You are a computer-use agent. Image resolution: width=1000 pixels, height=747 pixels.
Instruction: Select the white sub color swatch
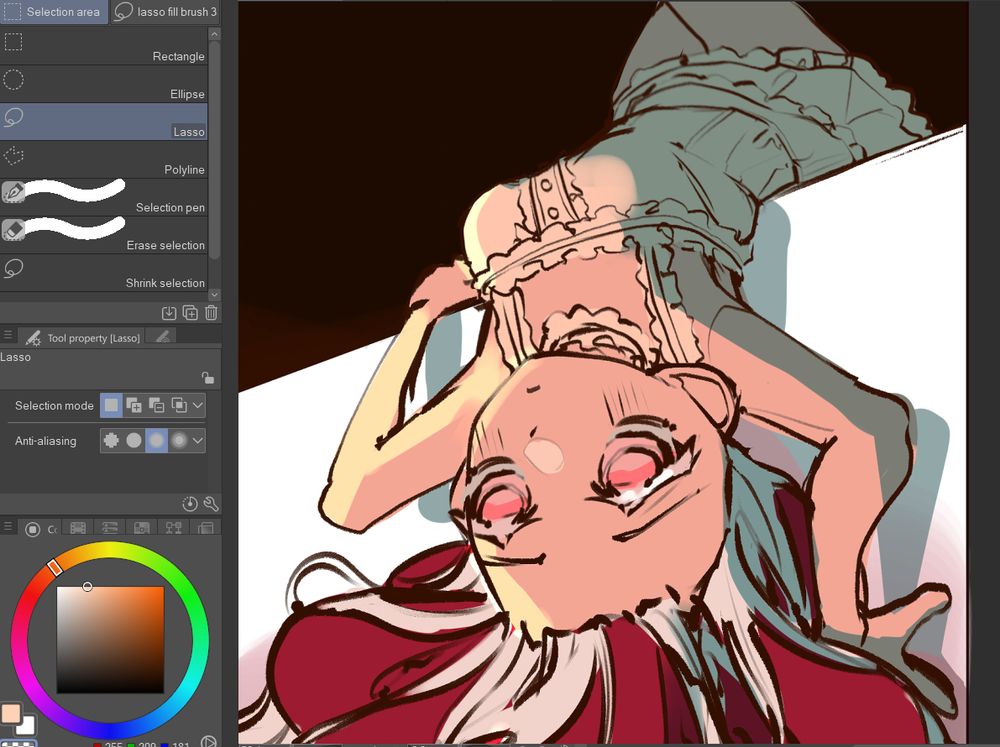pos(27,725)
